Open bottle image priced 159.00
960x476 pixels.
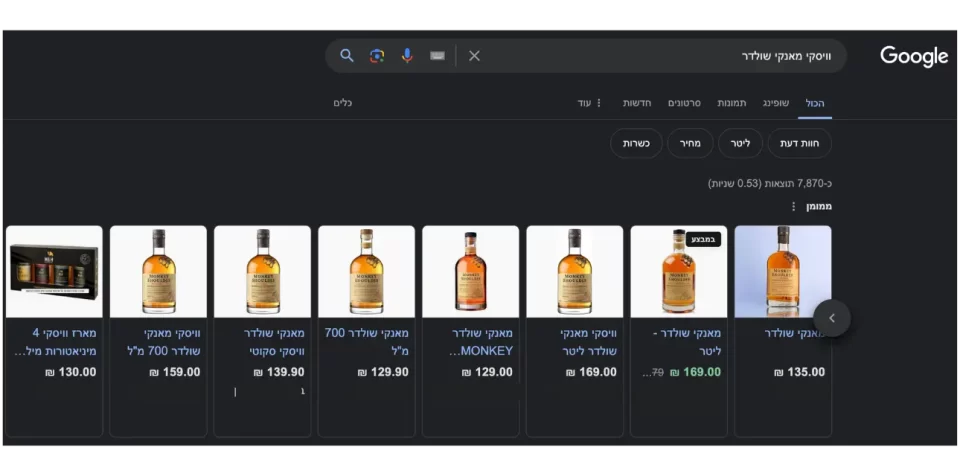click(159, 271)
